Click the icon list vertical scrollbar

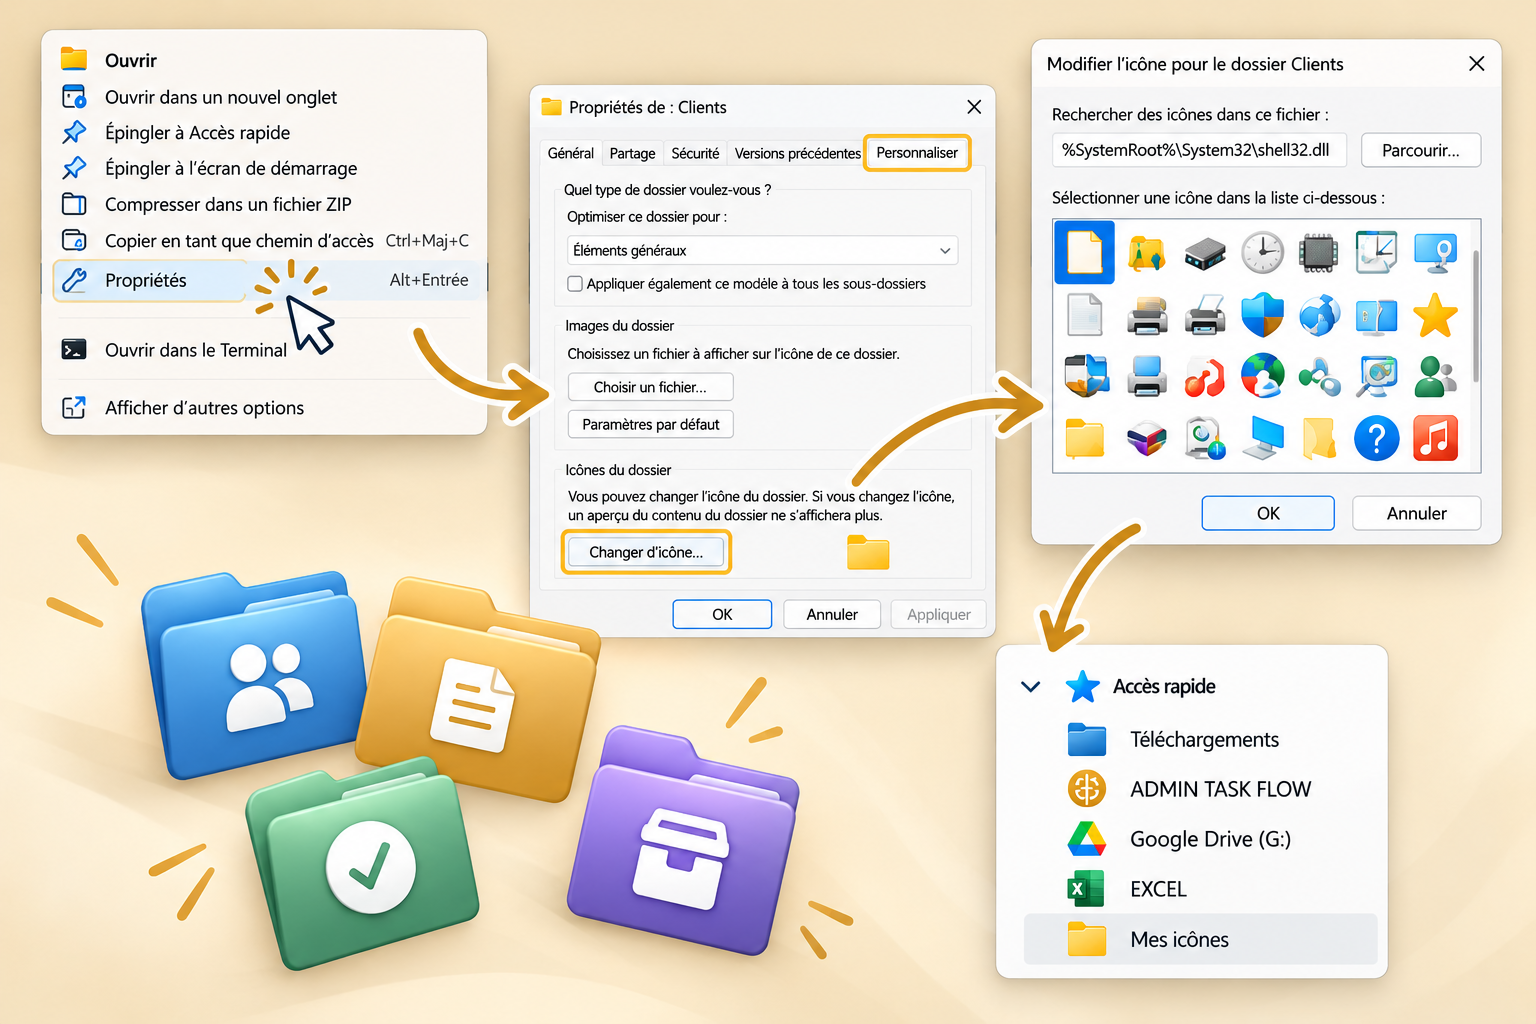pos(1475,315)
